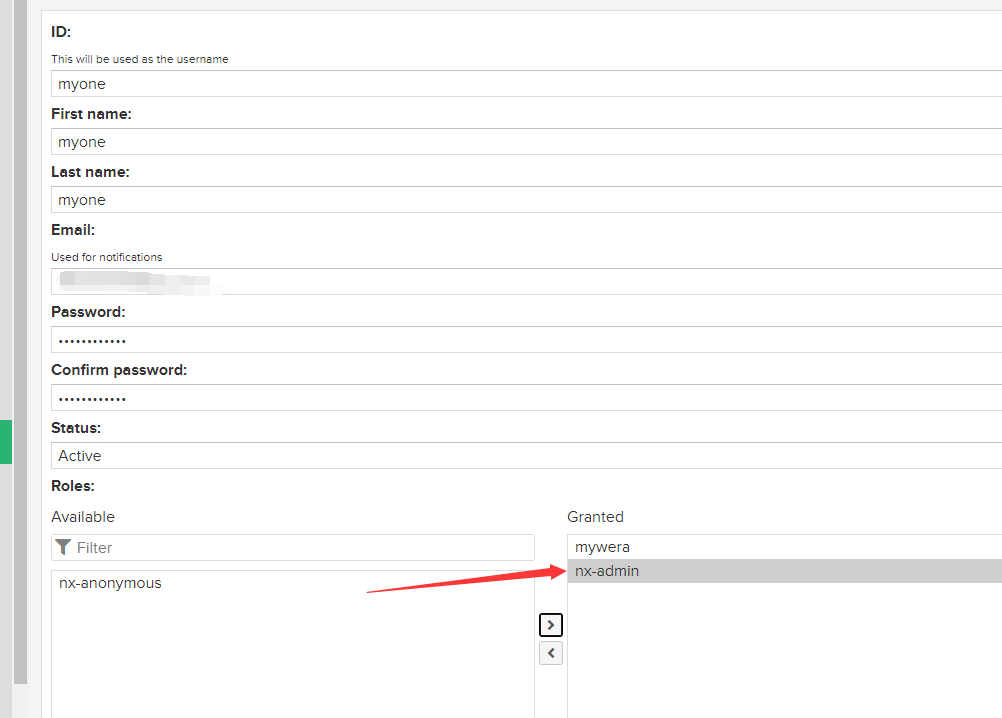Select the nx-admin granted role

[x=607, y=571]
